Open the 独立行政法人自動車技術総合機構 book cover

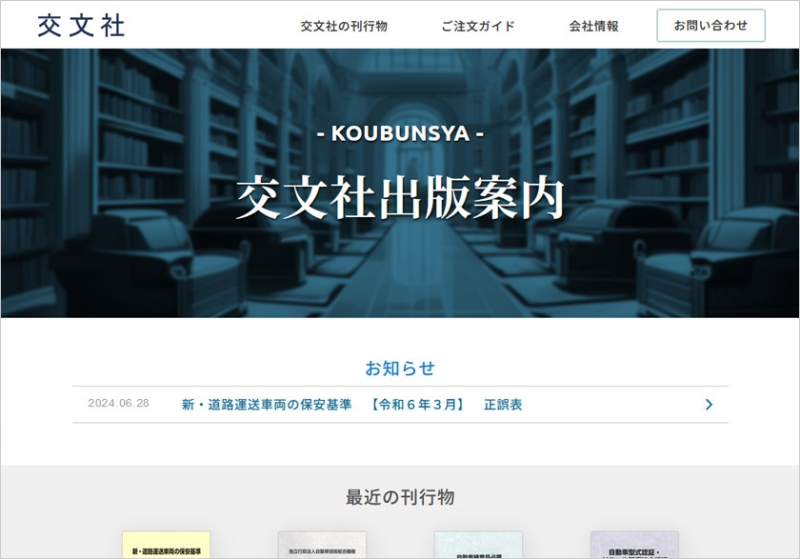tap(322, 545)
